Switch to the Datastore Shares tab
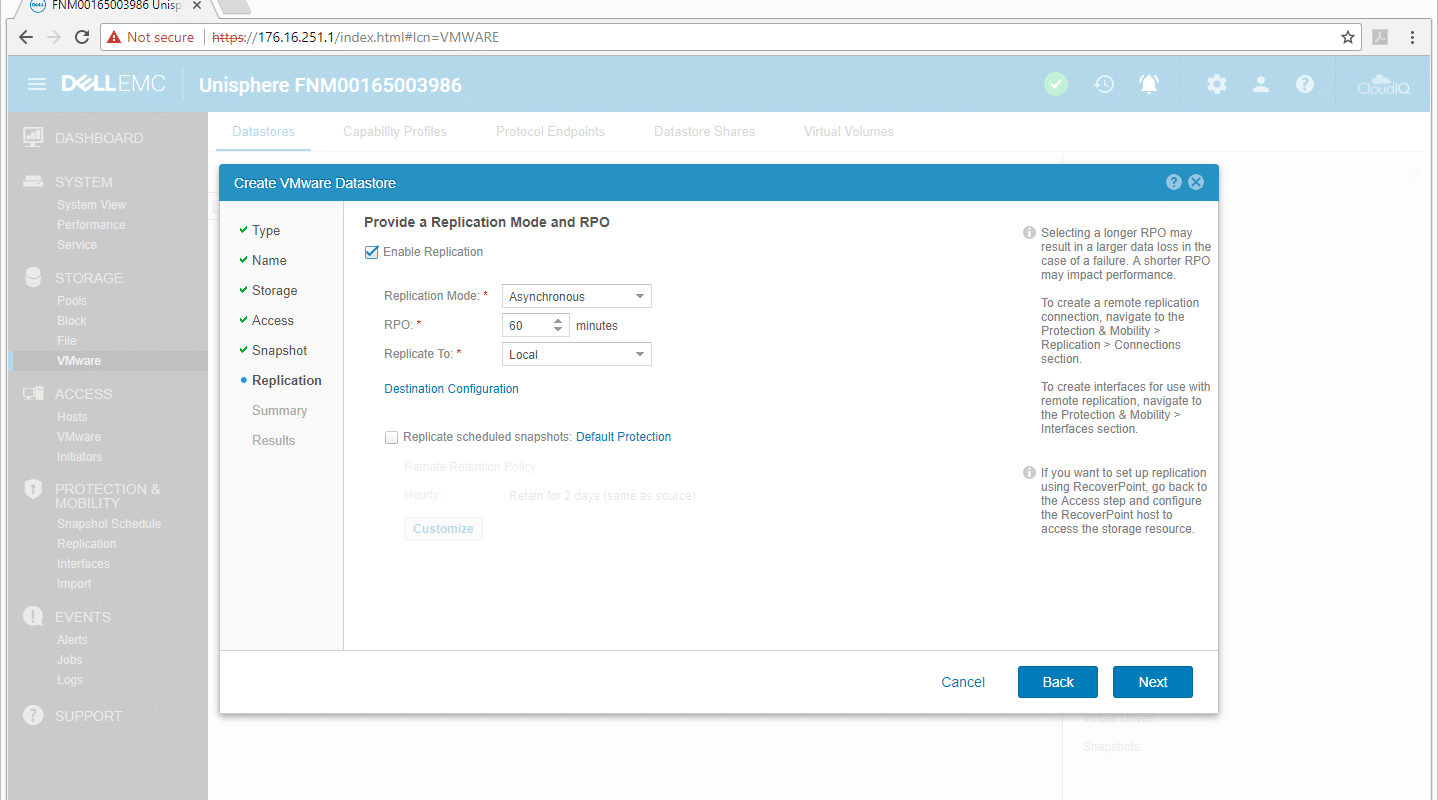Screen dimensions: 1438x800 point(704,131)
